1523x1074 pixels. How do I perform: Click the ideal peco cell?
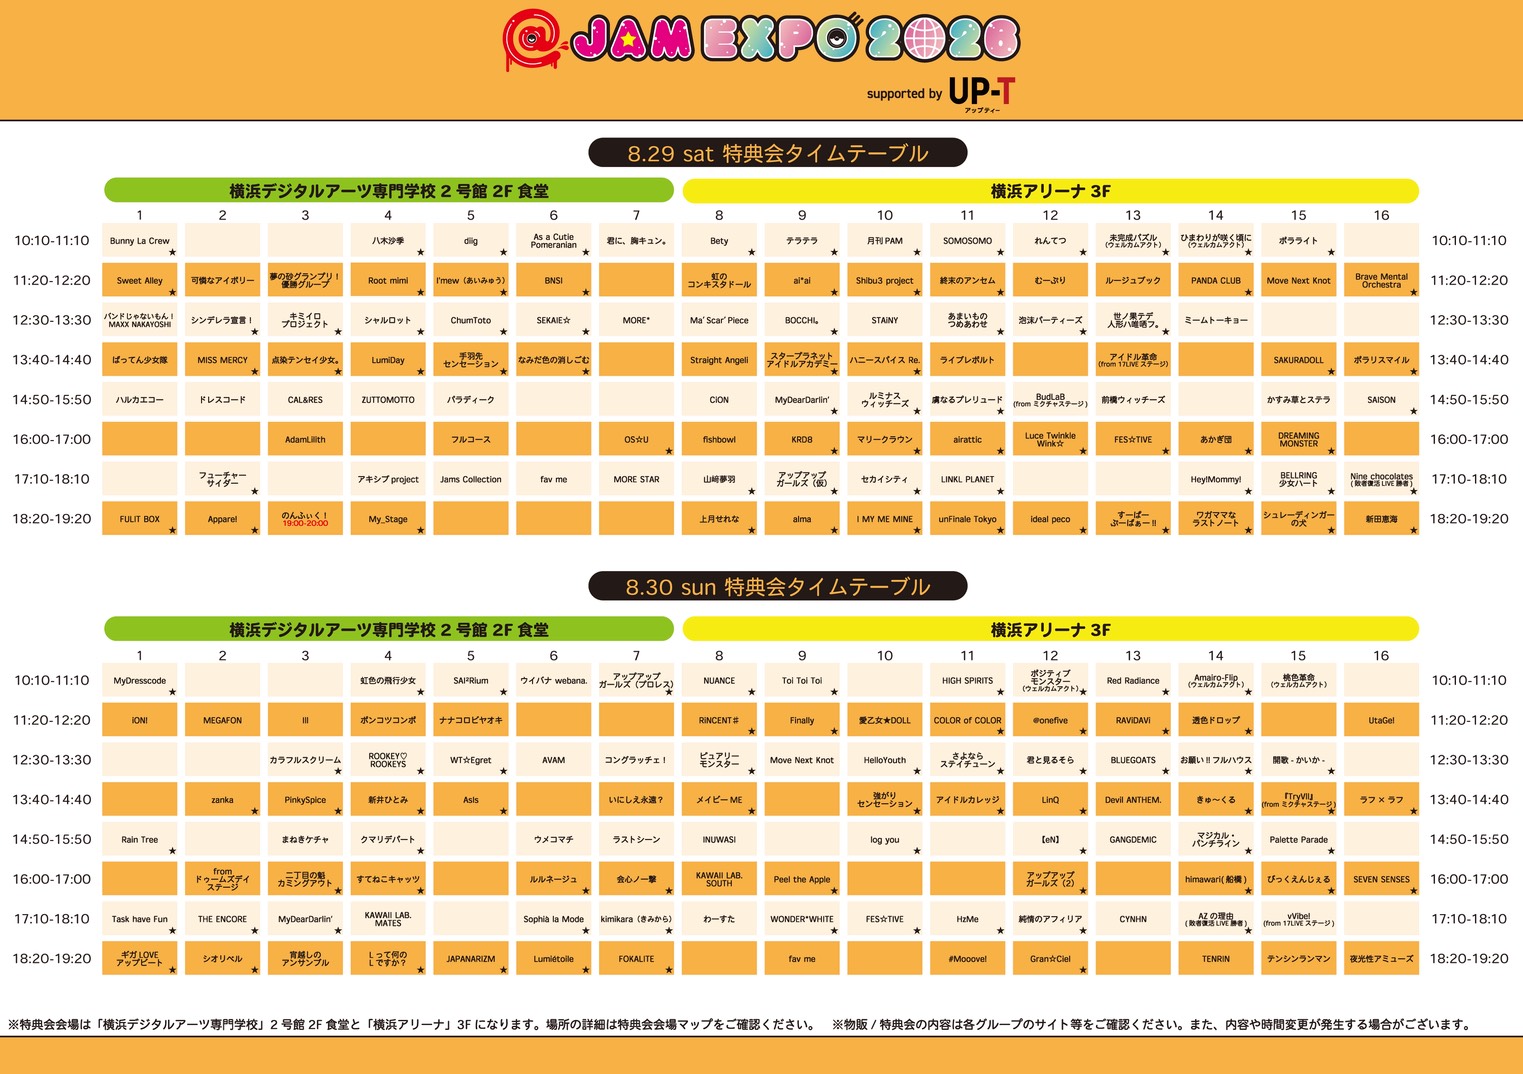(x=1050, y=519)
